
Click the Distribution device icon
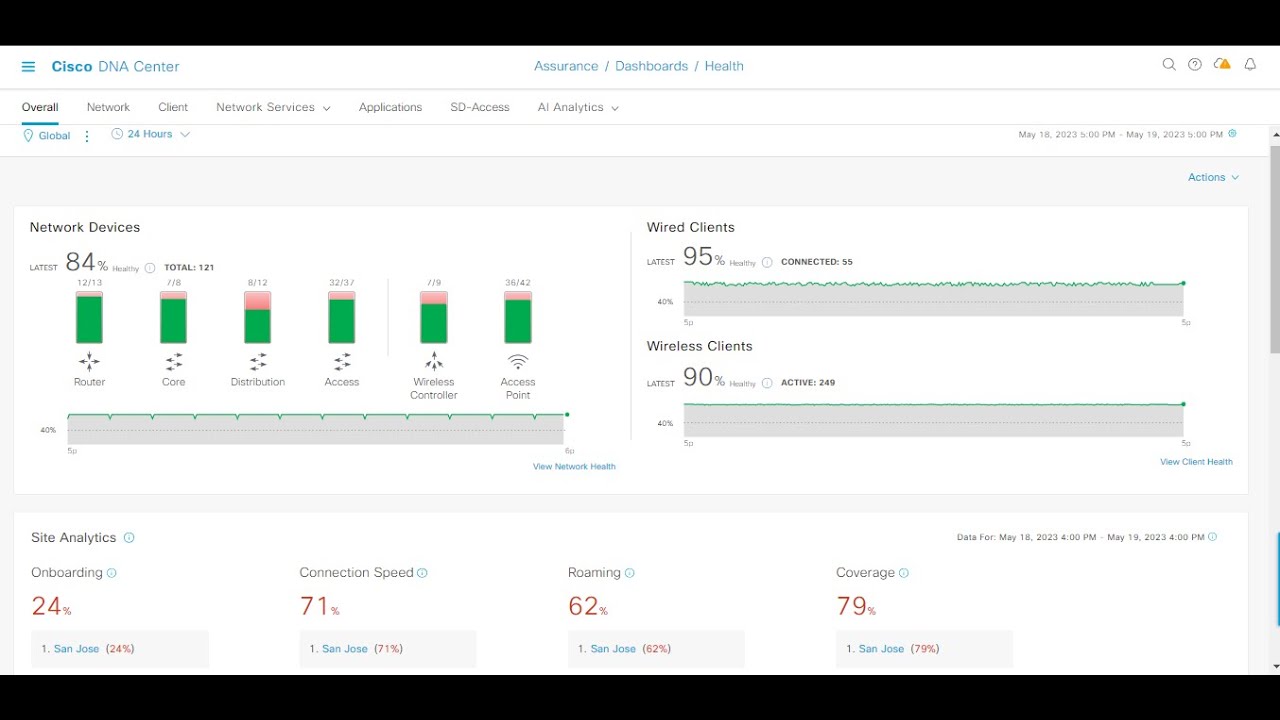[x=258, y=361]
